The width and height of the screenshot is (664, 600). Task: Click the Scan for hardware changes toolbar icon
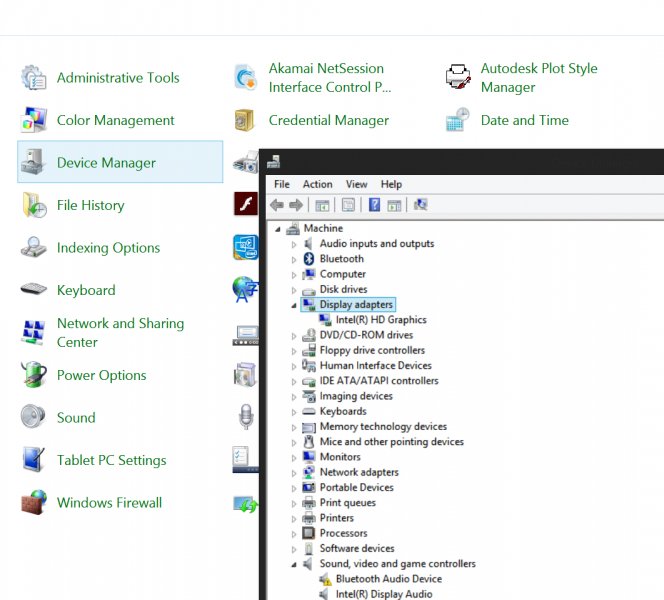pos(421,205)
